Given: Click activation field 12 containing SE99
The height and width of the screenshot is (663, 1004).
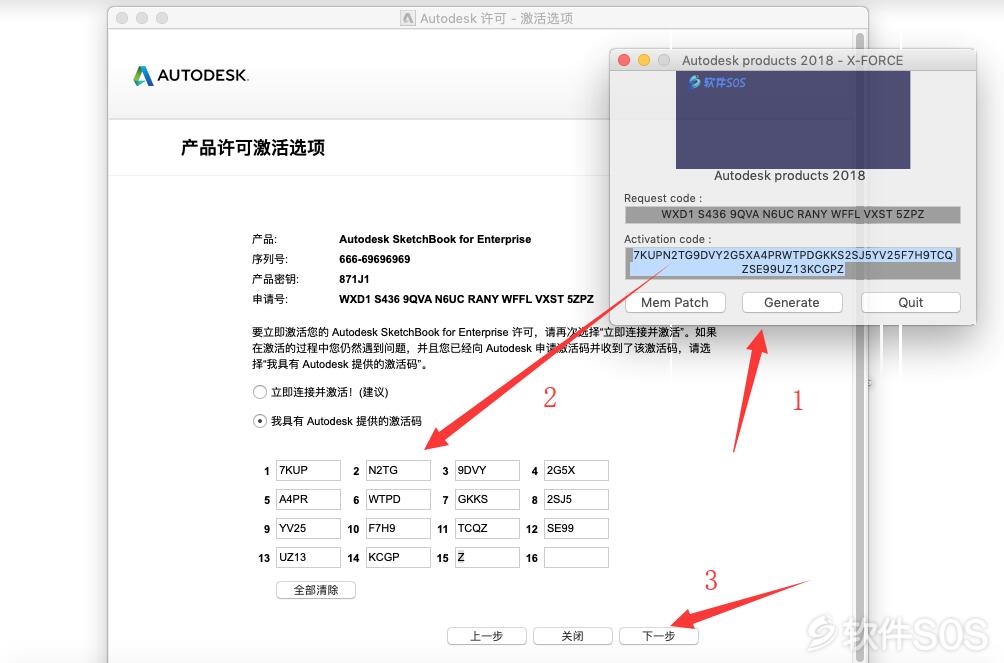Looking at the screenshot, I should point(576,528).
